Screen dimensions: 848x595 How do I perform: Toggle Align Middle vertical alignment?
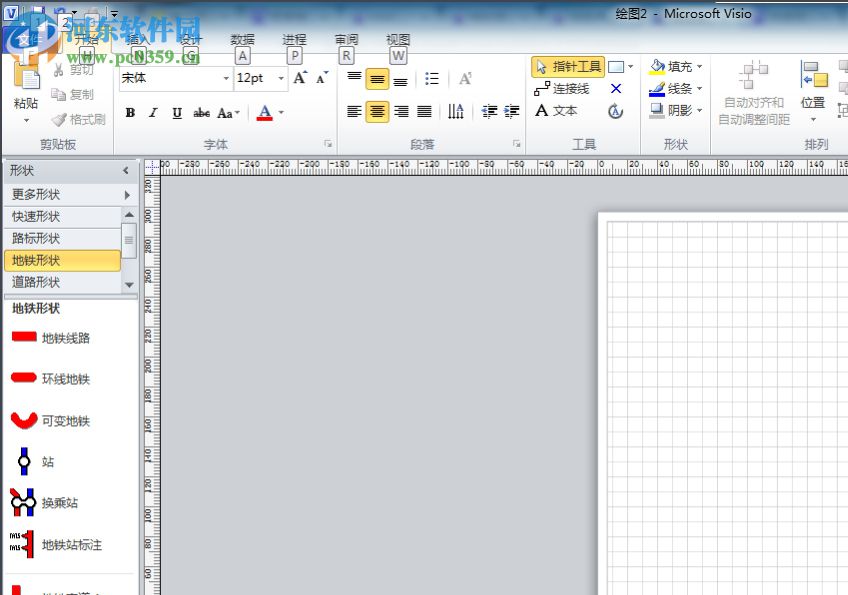[x=377, y=79]
